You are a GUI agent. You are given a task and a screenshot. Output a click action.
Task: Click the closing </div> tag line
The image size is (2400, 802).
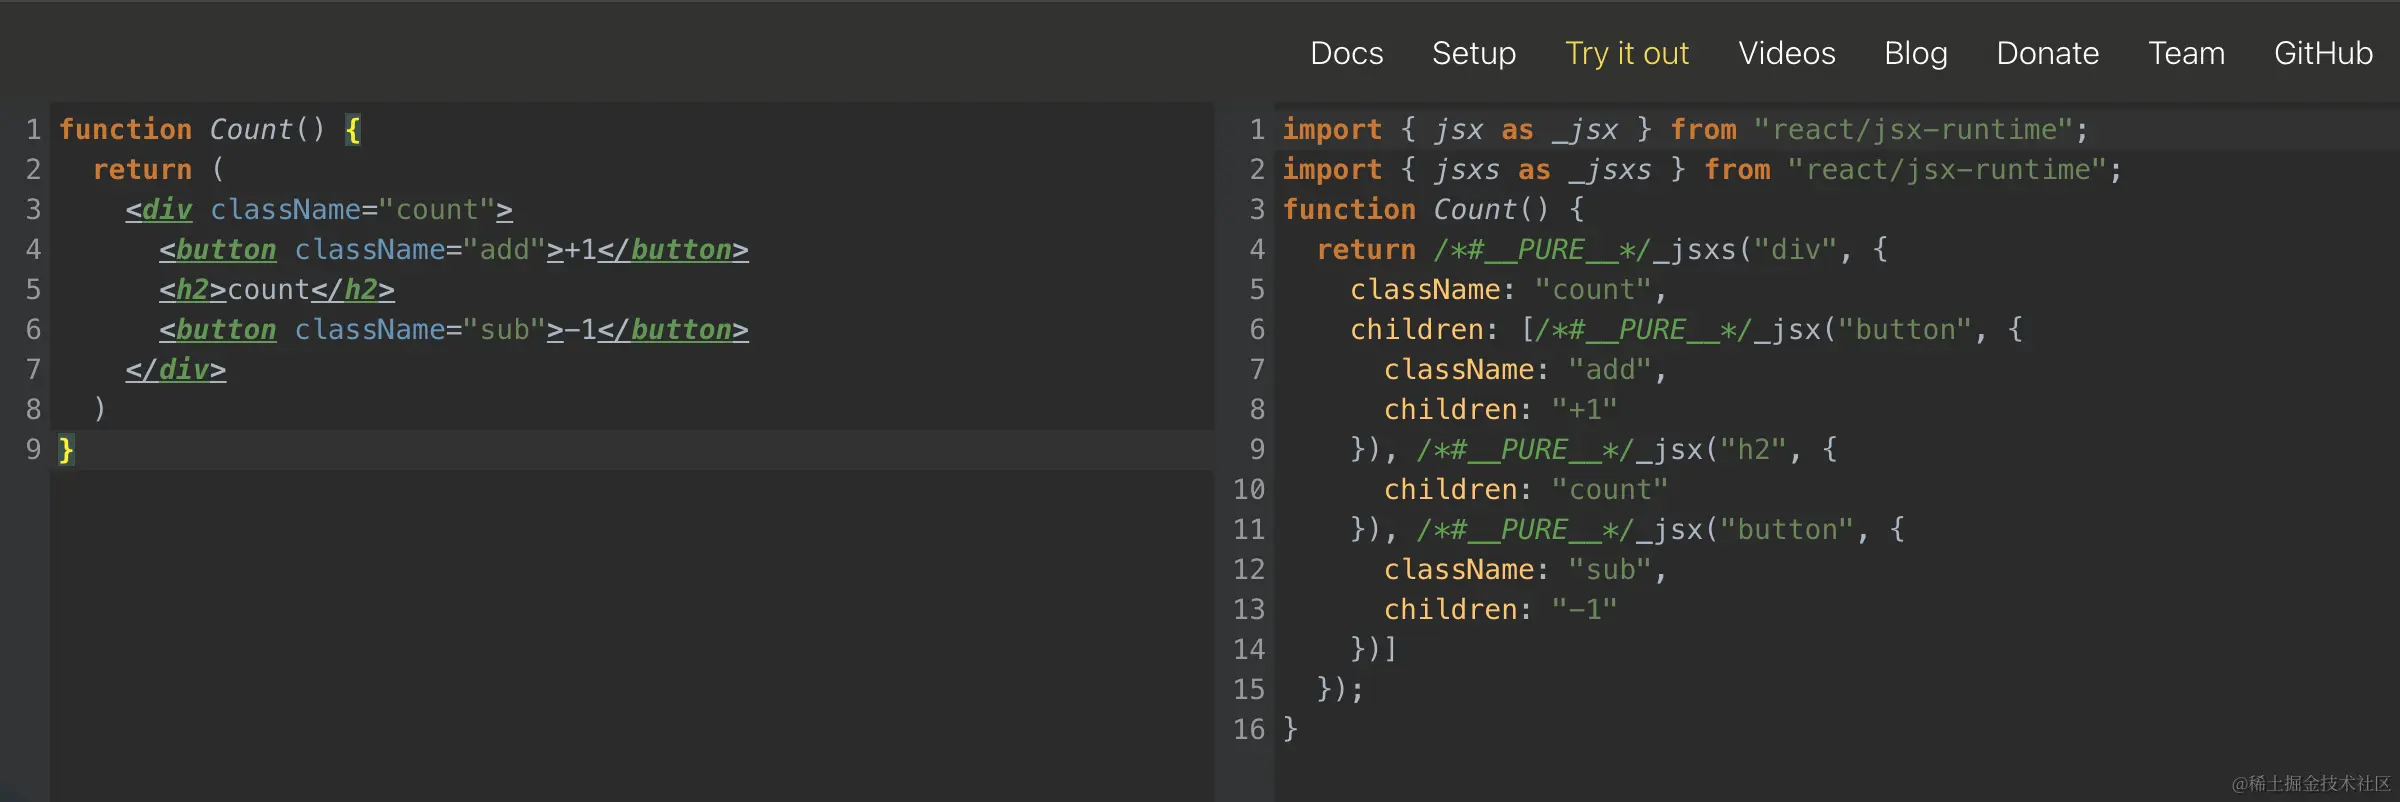click(x=176, y=369)
